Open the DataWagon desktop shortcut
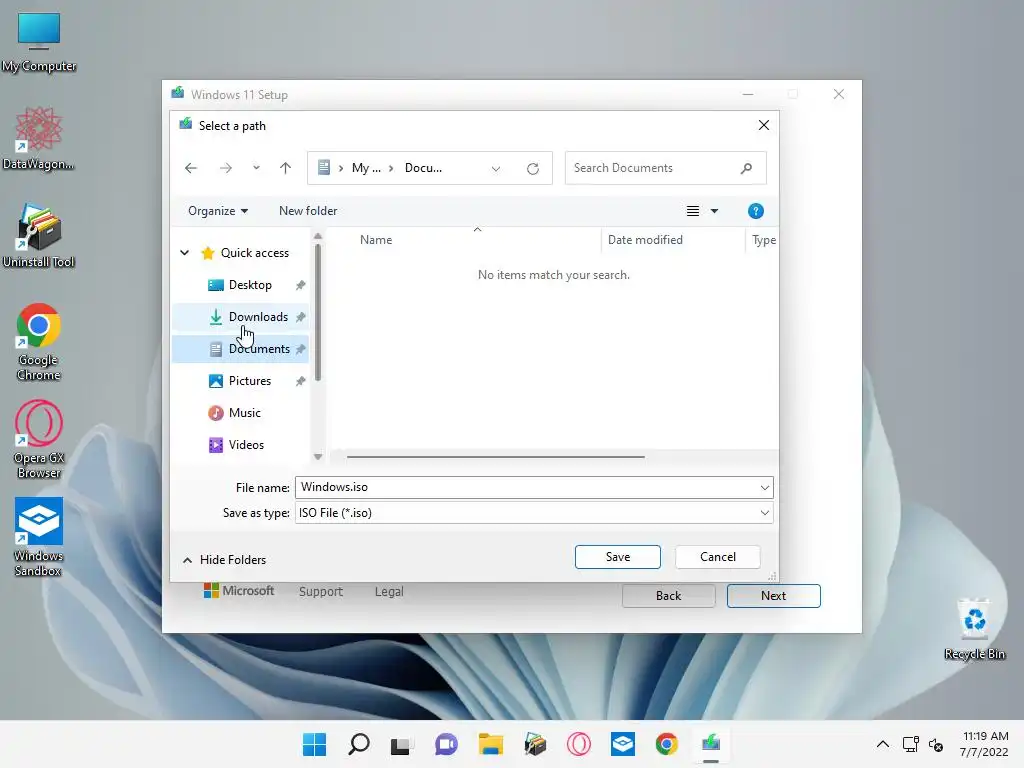 coord(39,138)
